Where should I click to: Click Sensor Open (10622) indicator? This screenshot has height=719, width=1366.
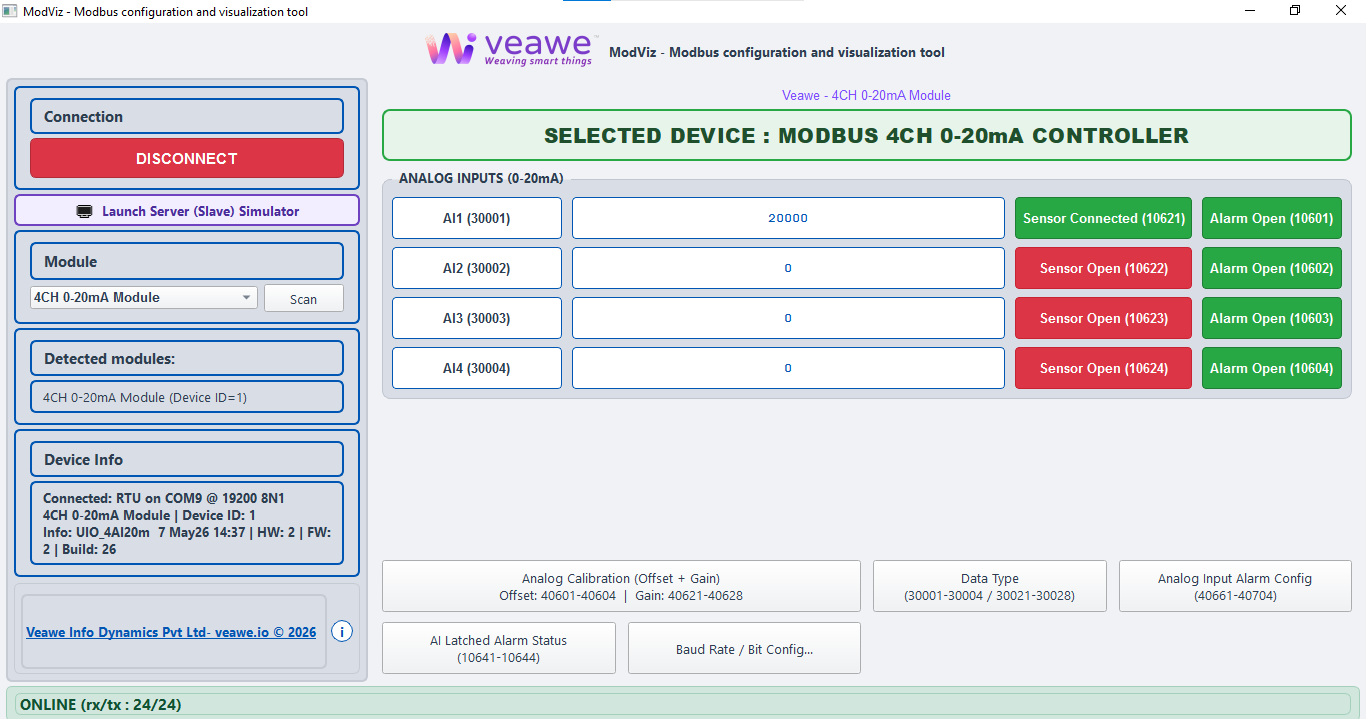click(x=1104, y=268)
